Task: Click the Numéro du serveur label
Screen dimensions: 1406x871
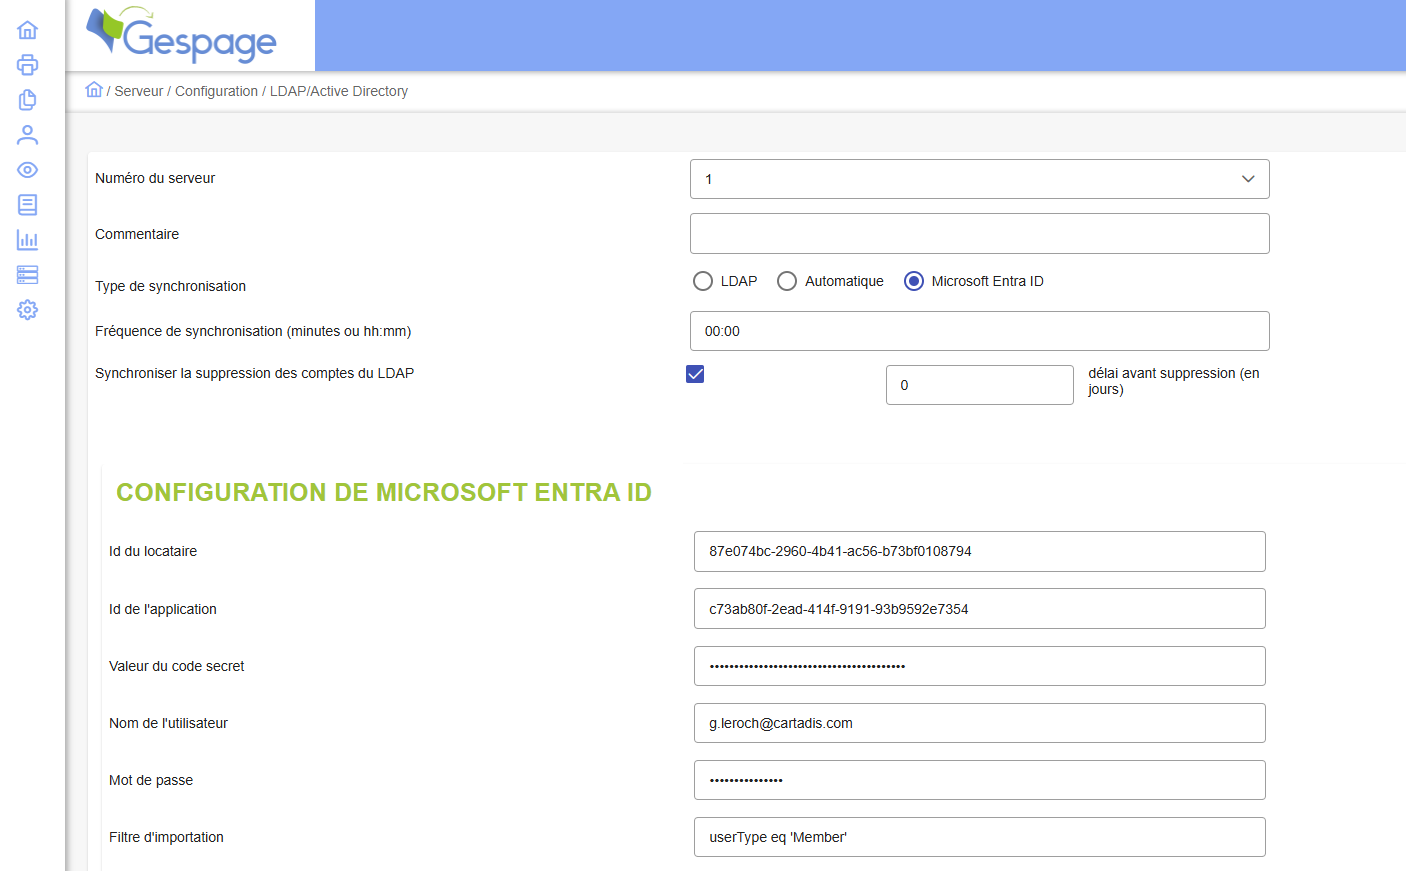Action: [155, 178]
